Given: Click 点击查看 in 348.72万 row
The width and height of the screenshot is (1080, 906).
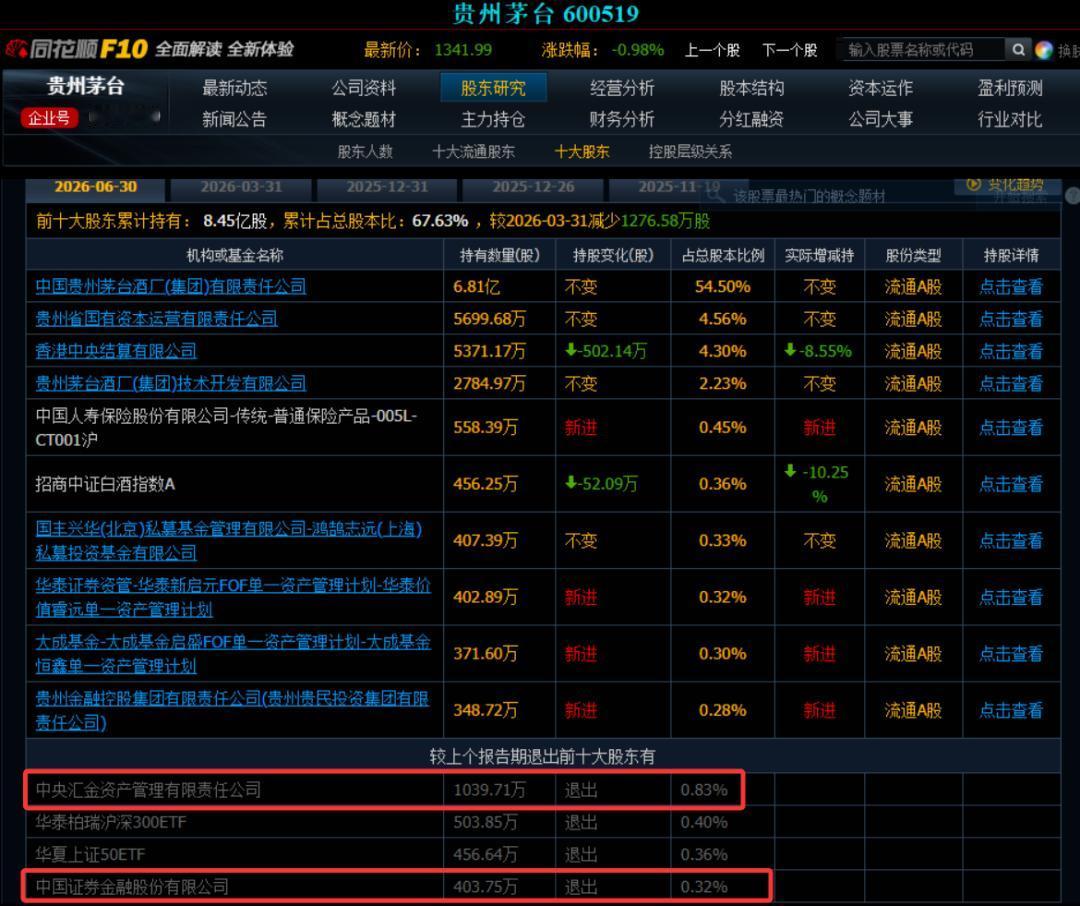Looking at the screenshot, I should [x=1010, y=710].
